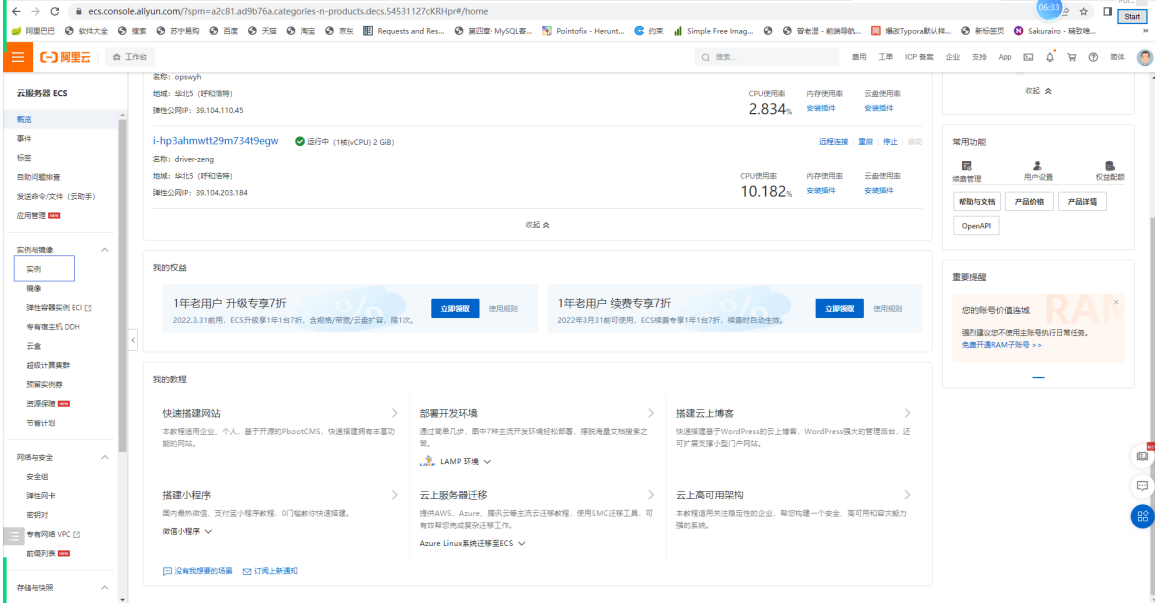The width and height of the screenshot is (1155, 613).
Task: Open the orange hamburger menu
Action: tap(18, 57)
